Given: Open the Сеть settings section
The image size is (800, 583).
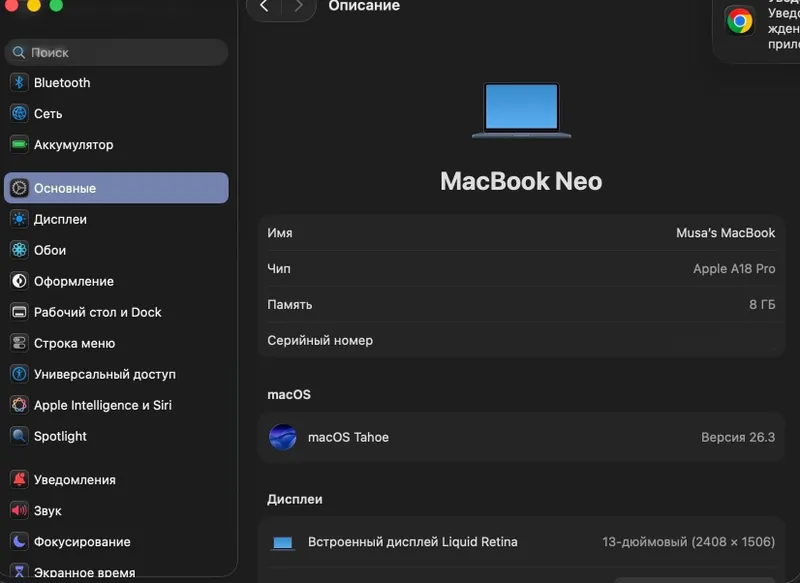Looking at the screenshot, I should 116,113.
